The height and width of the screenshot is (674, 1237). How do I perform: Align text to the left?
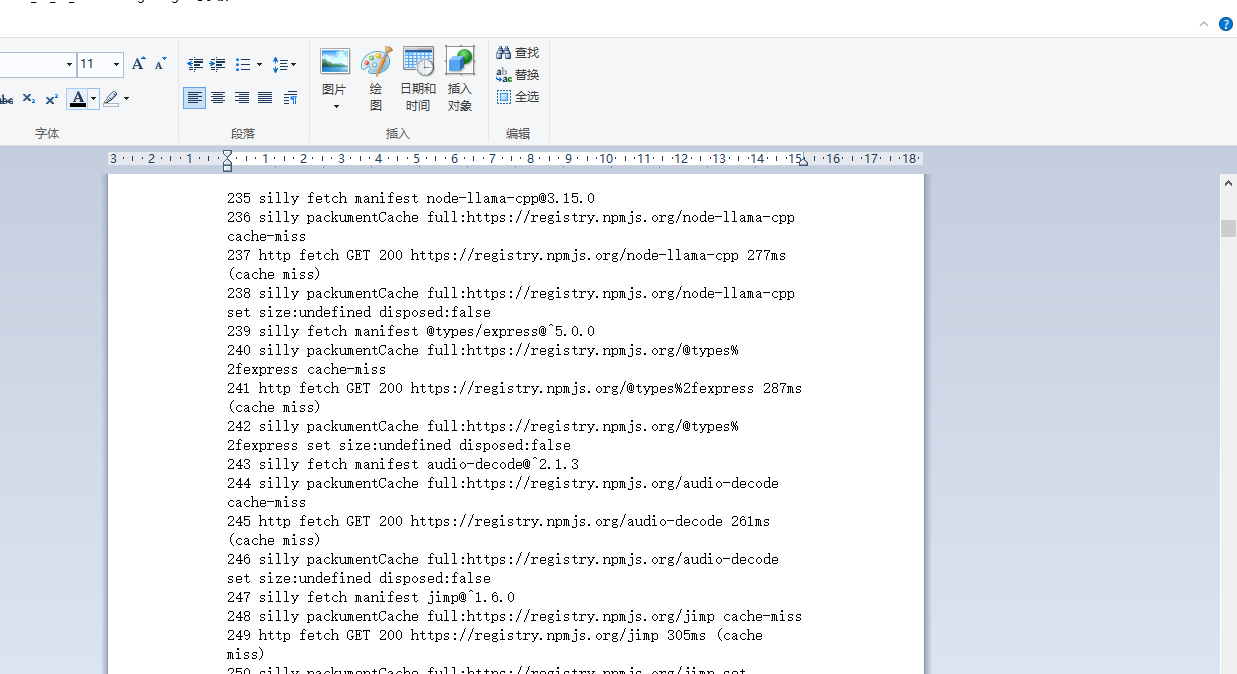tap(195, 97)
